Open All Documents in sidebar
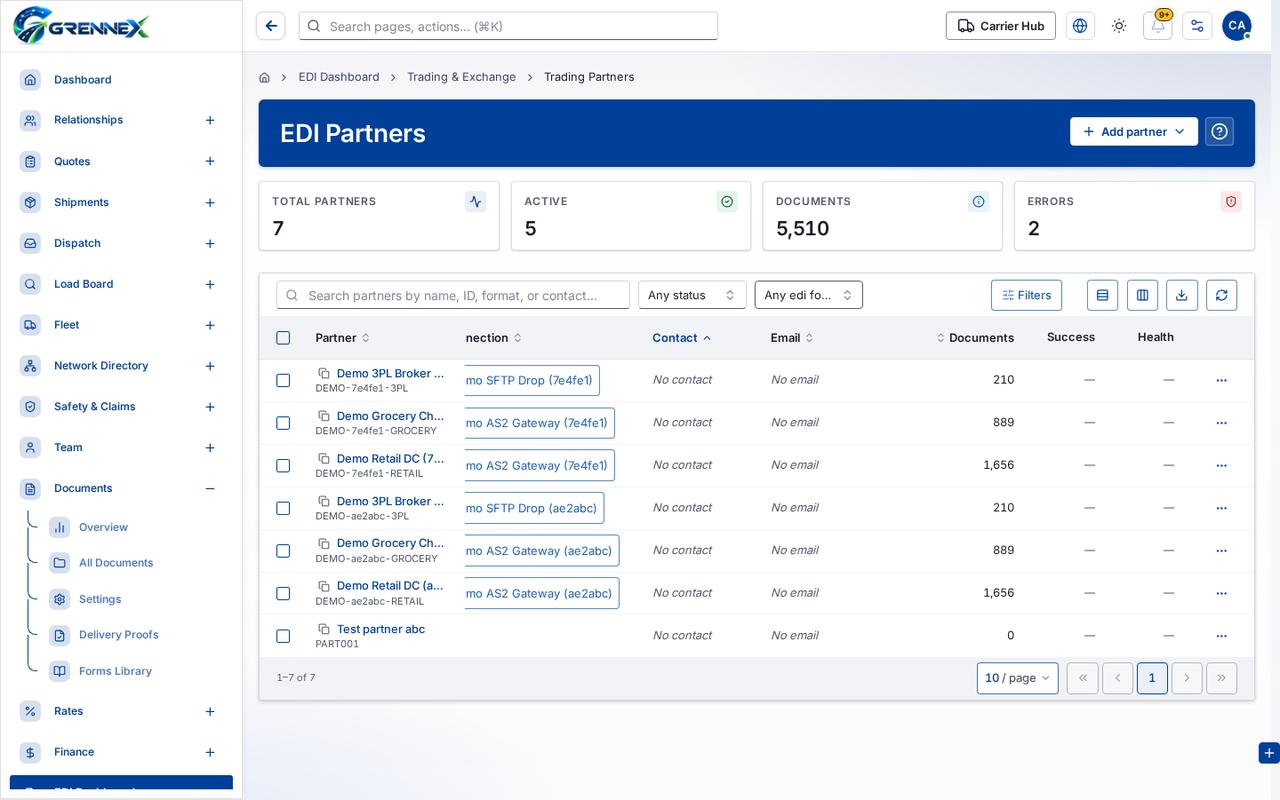 (x=116, y=563)
